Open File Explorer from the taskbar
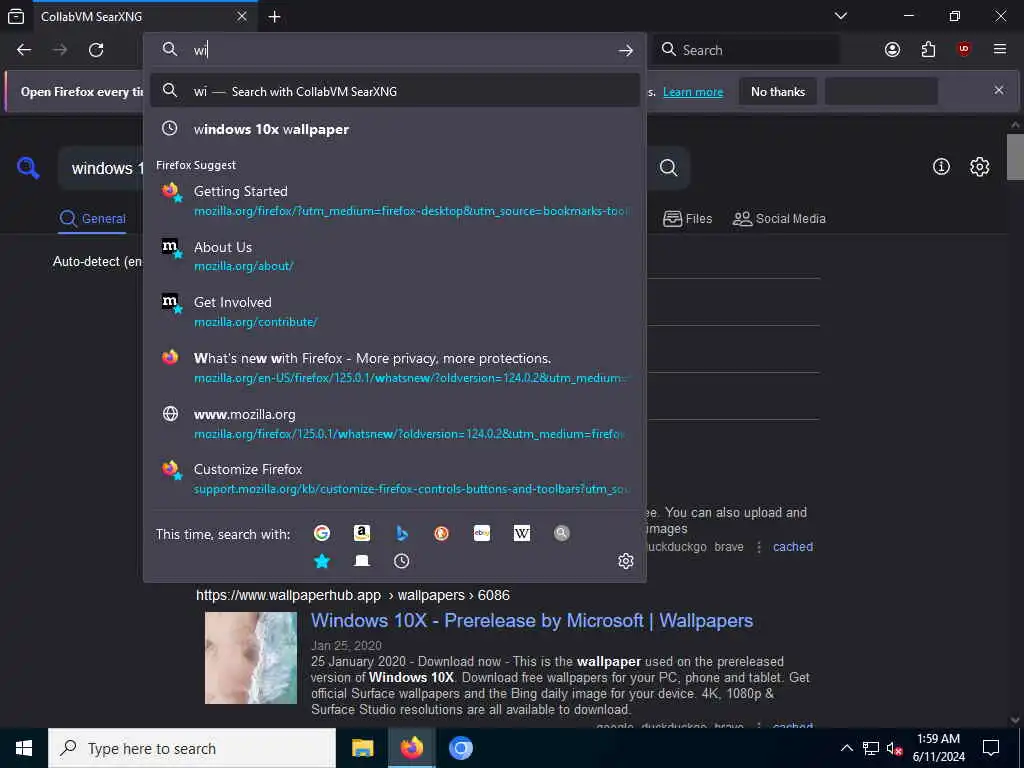This screenshot has height=768, width=1024. pos(362,748)
